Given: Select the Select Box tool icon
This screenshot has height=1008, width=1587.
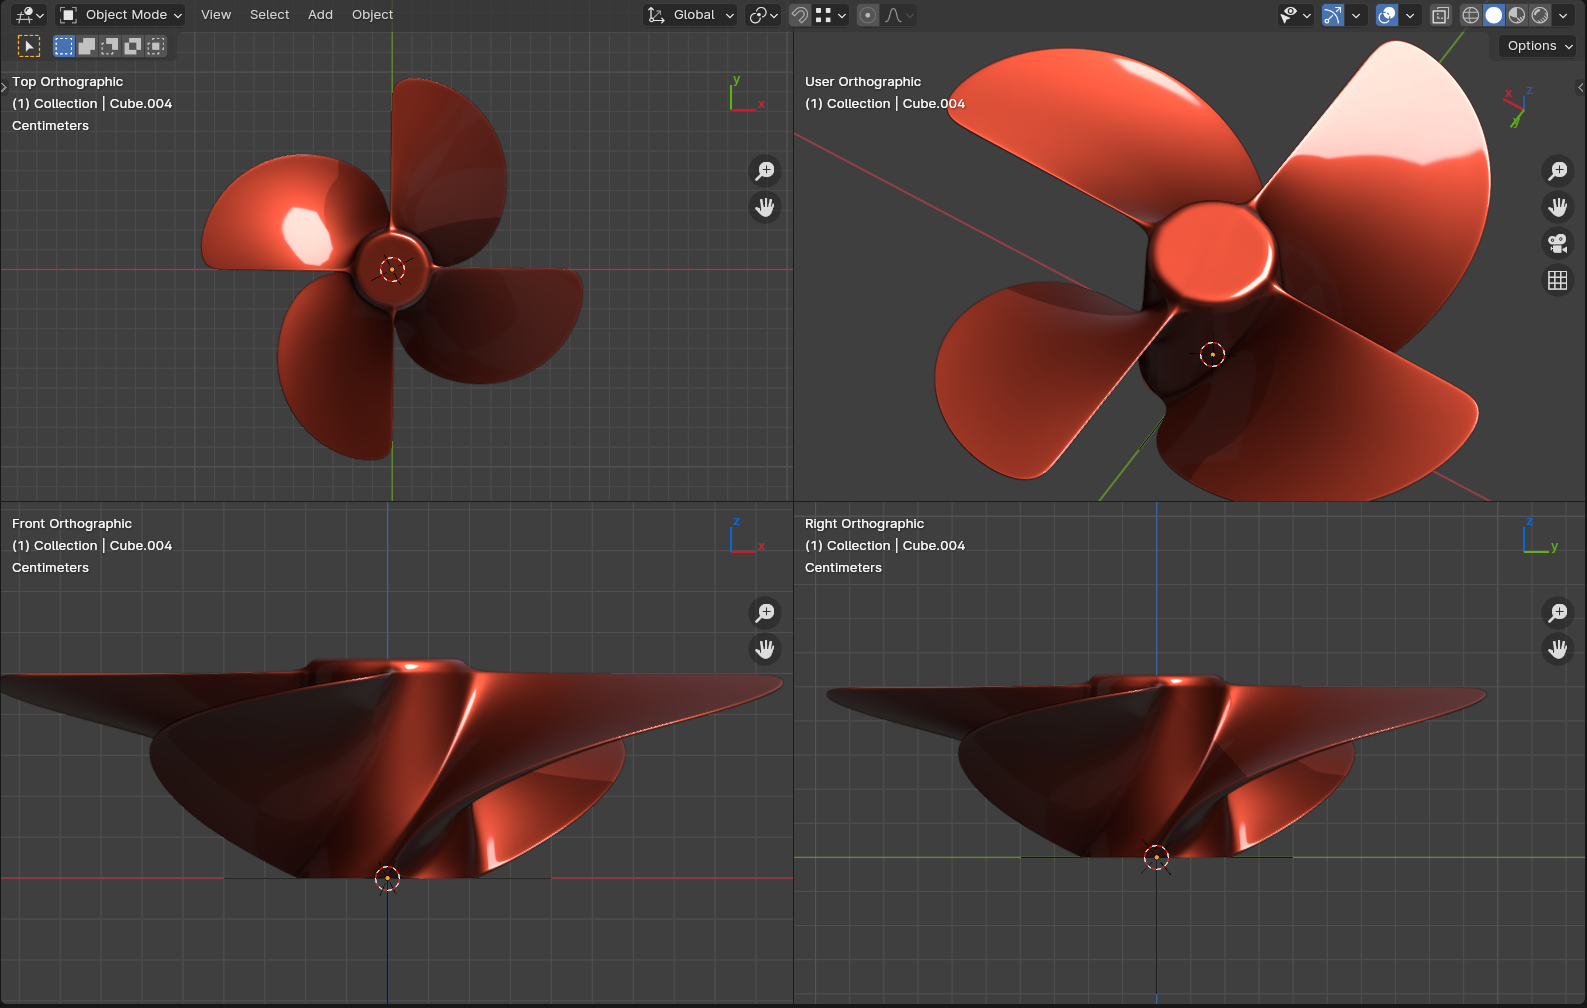Looking at the screenshot, I should pos(29,46).
